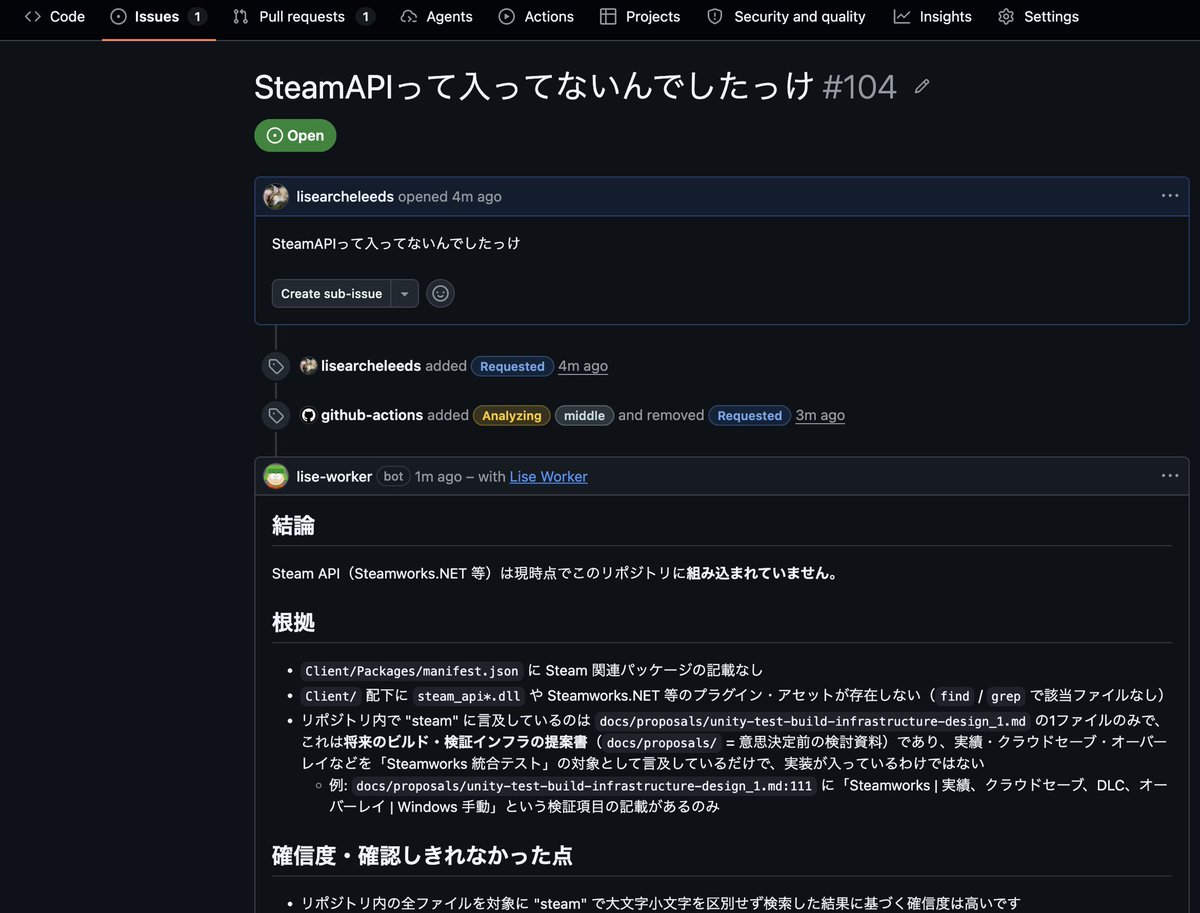Go to the Agents tab
This screenshot has width=1200, height=913.
(436, 17)
